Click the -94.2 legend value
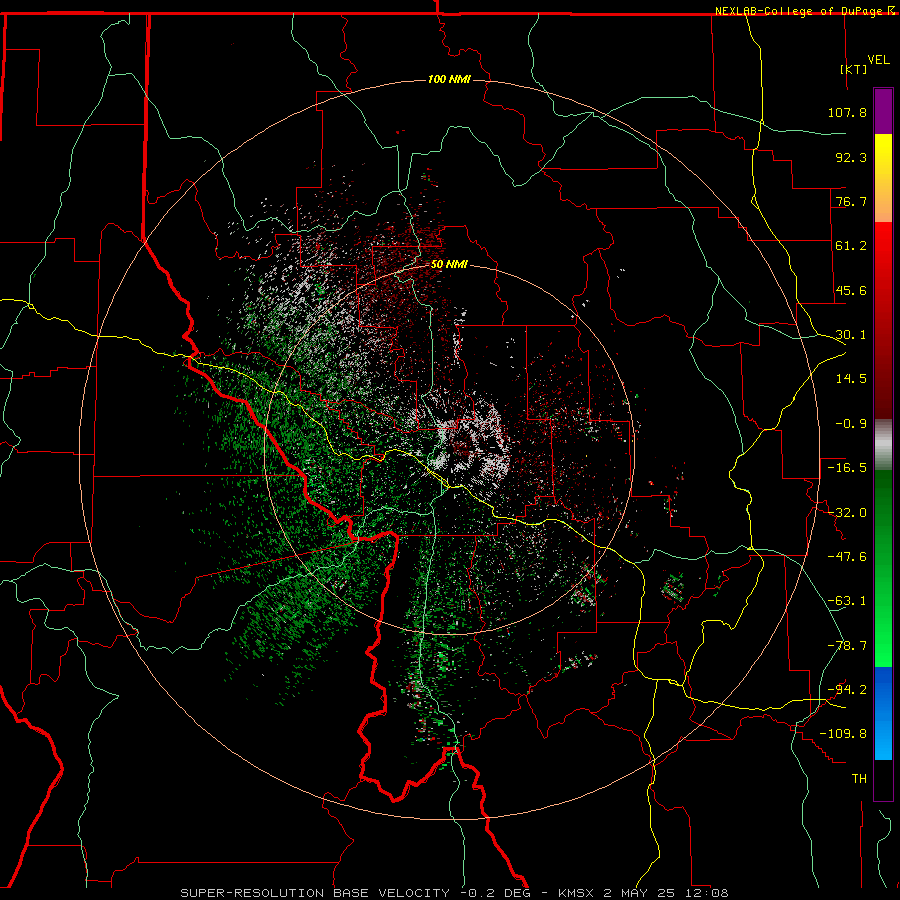Screen dimensions: 900x900 point(847,689)
